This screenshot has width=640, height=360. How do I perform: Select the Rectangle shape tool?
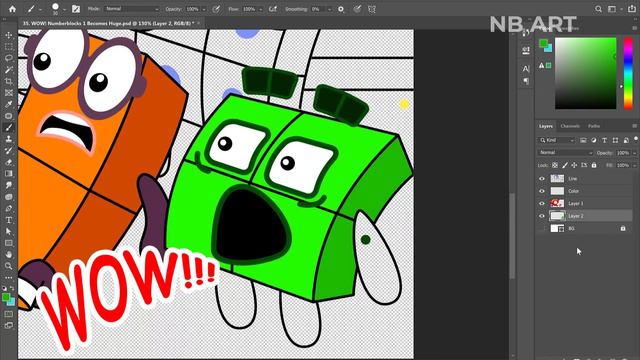(9, 243)
